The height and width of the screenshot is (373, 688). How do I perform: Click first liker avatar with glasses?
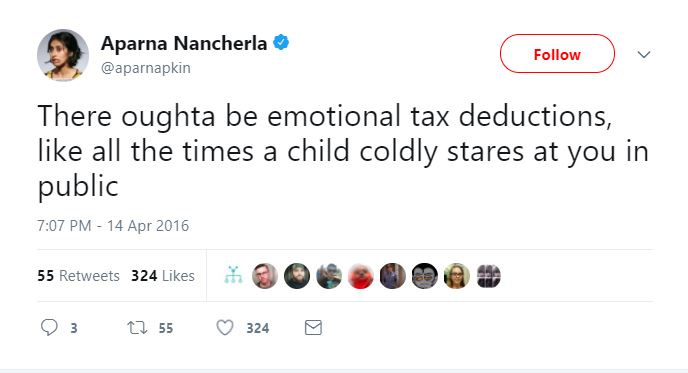point(265,276)
